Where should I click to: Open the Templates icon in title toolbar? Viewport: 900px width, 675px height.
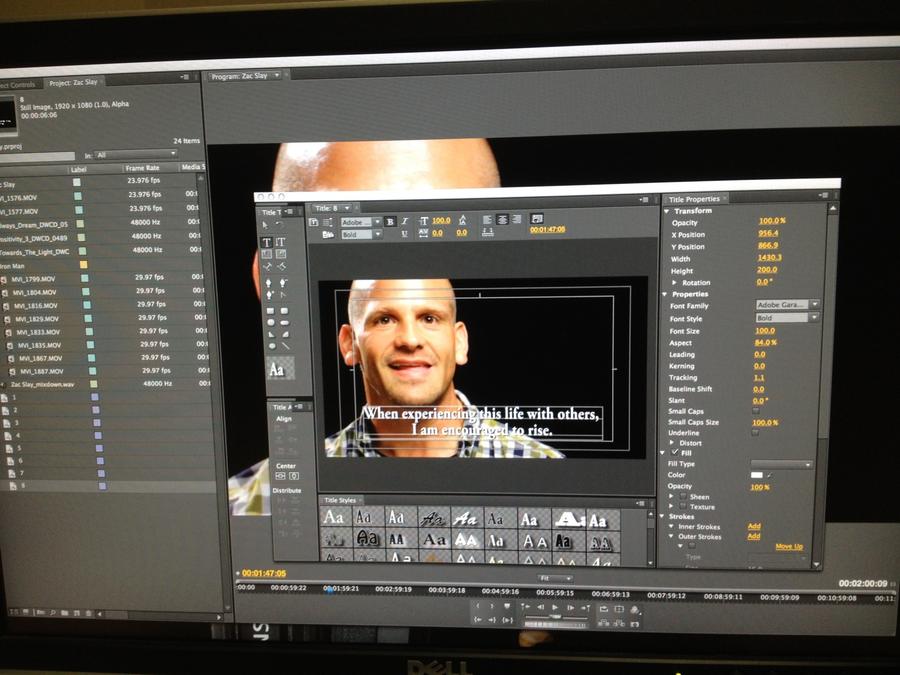tap(328, 234)
